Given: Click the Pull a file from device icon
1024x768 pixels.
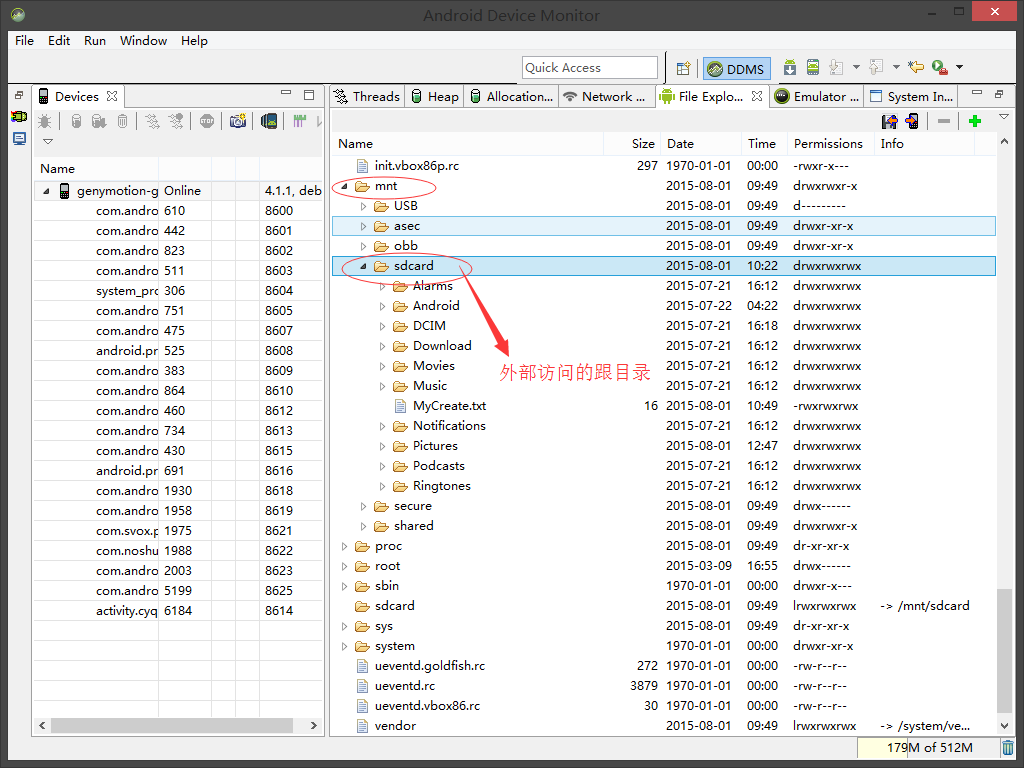Looking at the screenshot, I should click(889, 121).
